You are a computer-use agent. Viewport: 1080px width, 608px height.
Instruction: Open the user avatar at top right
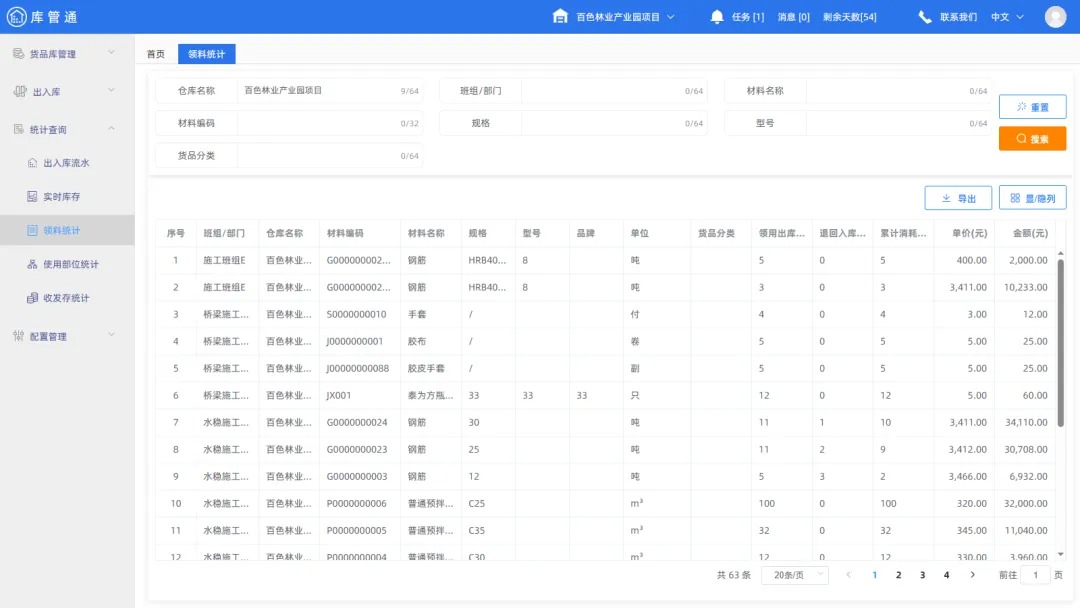click(1055, 16)
